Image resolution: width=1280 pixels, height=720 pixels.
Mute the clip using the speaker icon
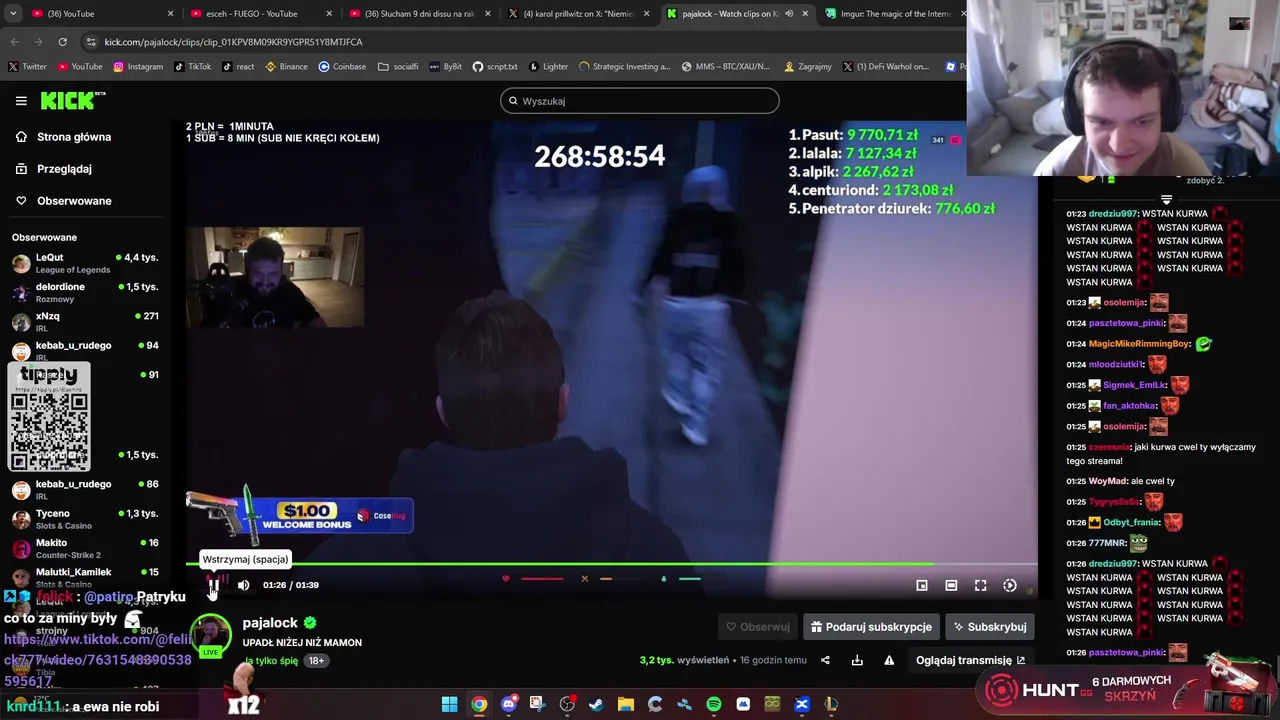tap(243, 585)
